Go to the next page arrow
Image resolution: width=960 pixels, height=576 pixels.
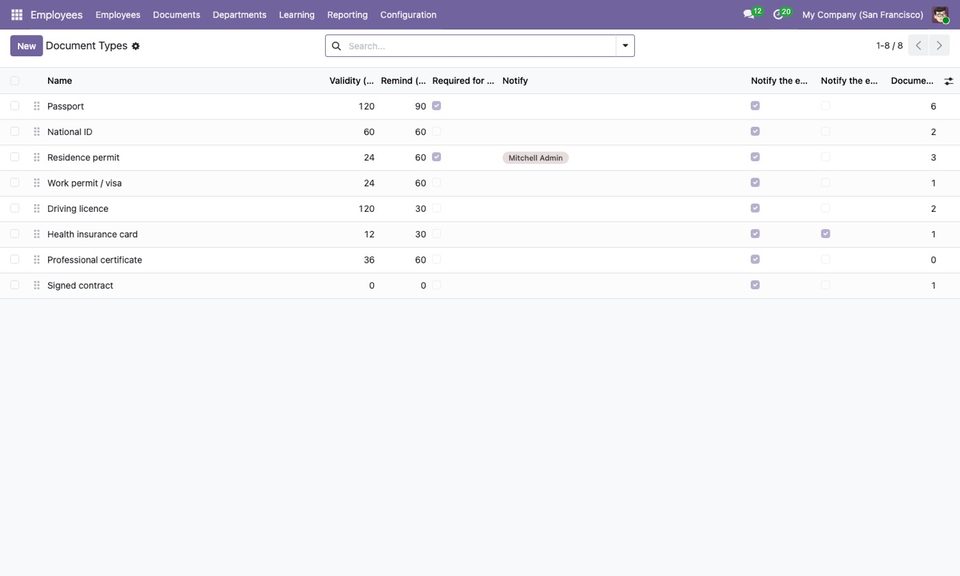pyautogui.click(x=939, y=46)
